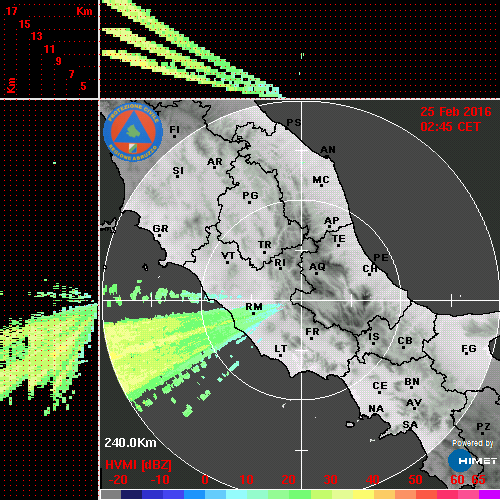This screenshot has width=500, height=500.
Task: Click the '240.0Km' range label
Action: [130, 443]
